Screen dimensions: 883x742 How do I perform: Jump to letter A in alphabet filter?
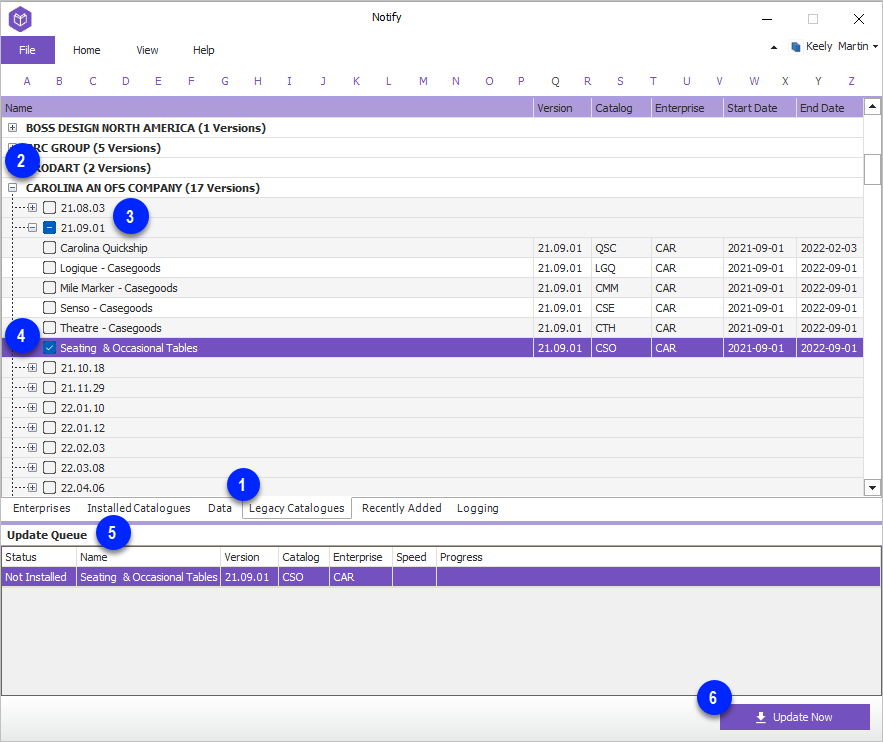26,81
